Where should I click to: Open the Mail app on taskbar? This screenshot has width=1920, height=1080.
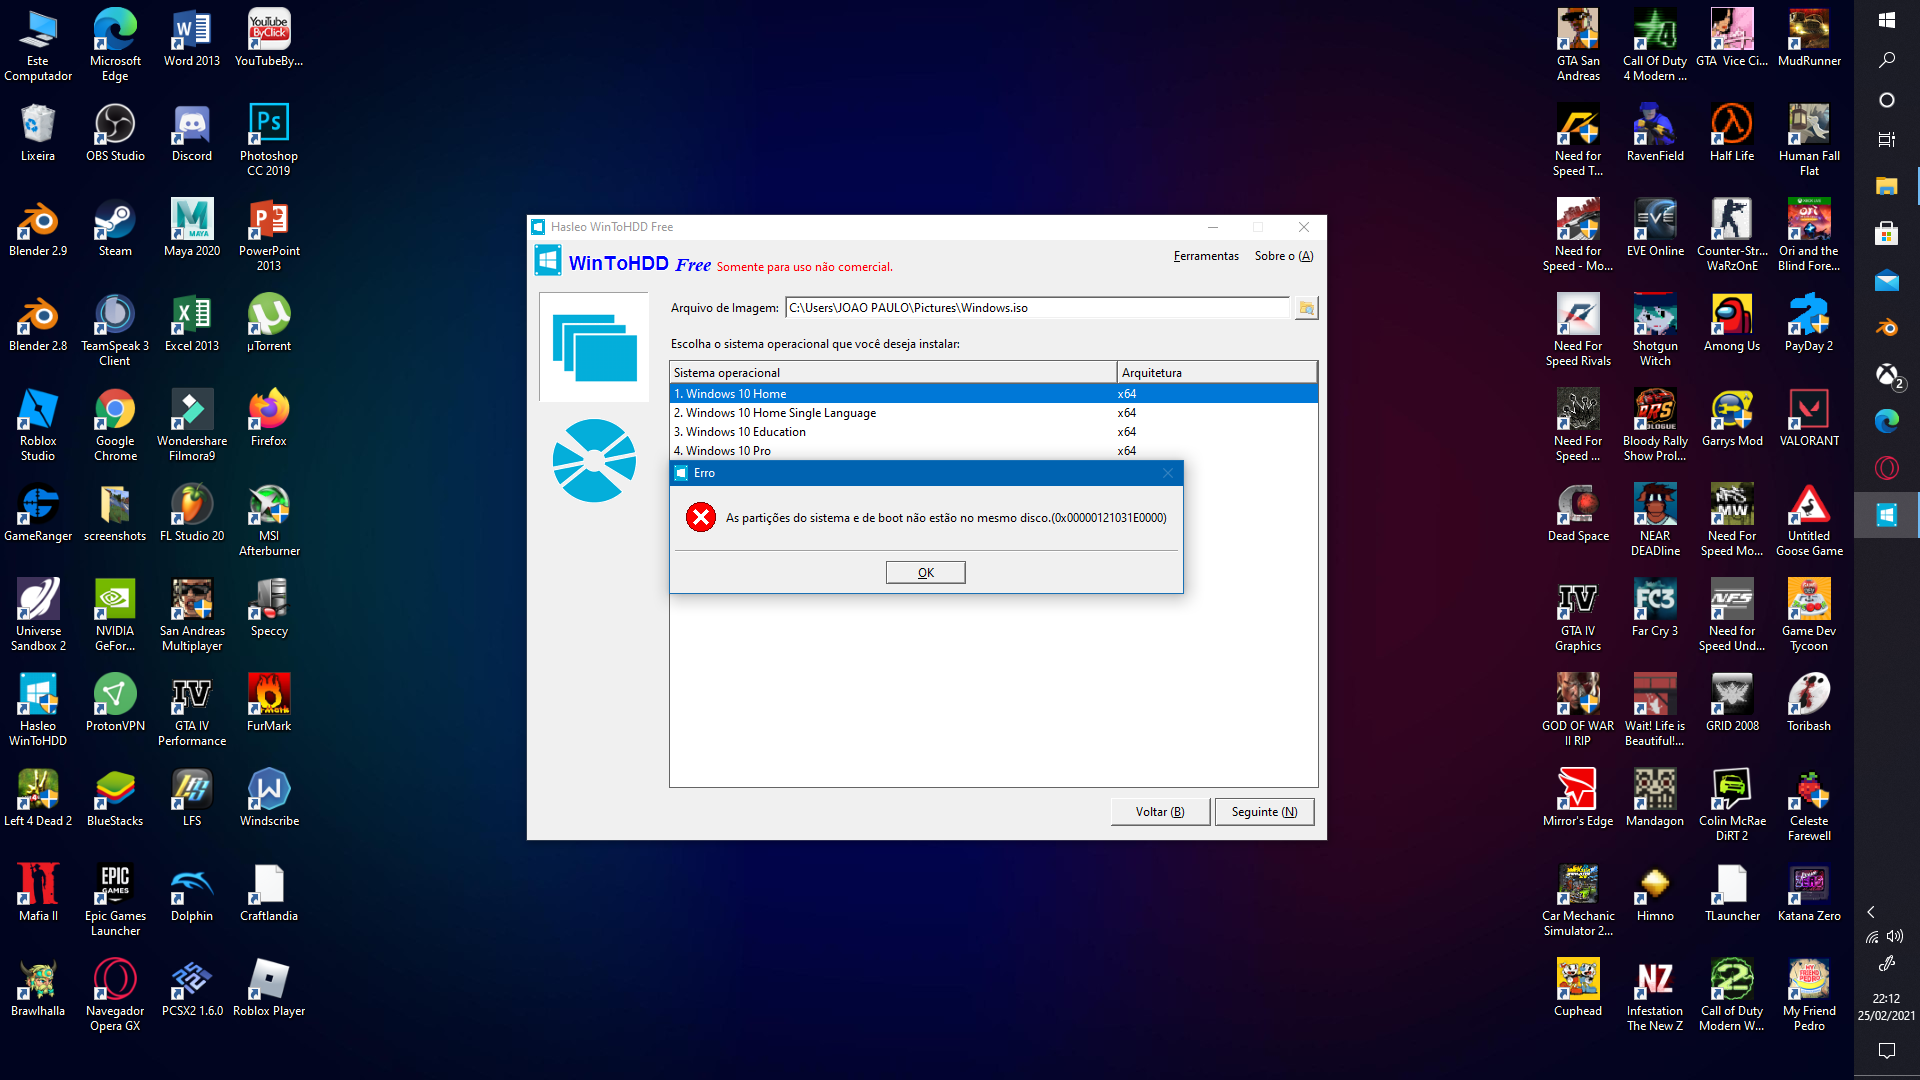pos(1887,280)
